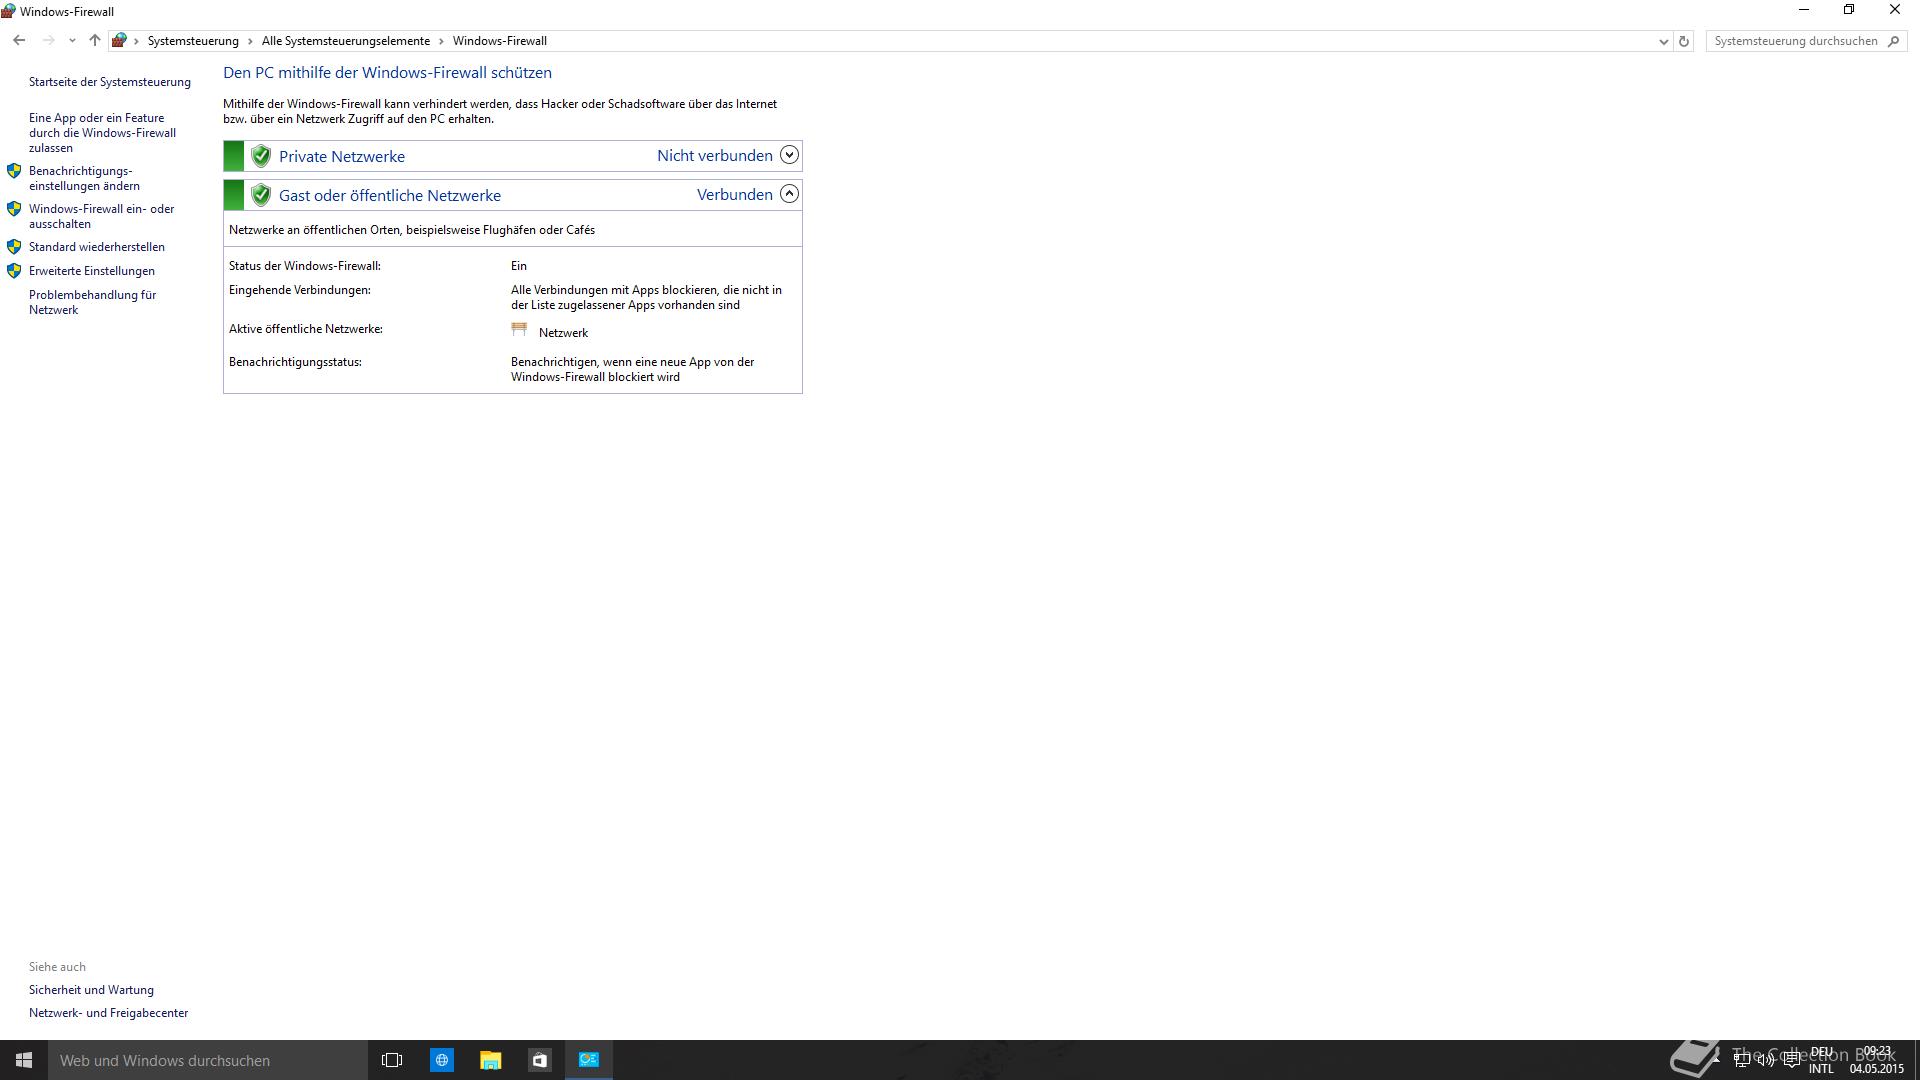The width and height of the screenshot is (1920, 1080).
Task: Click the Windows-Firewall title bar icon
Action: pyautogui.click(x=8, y=12)
